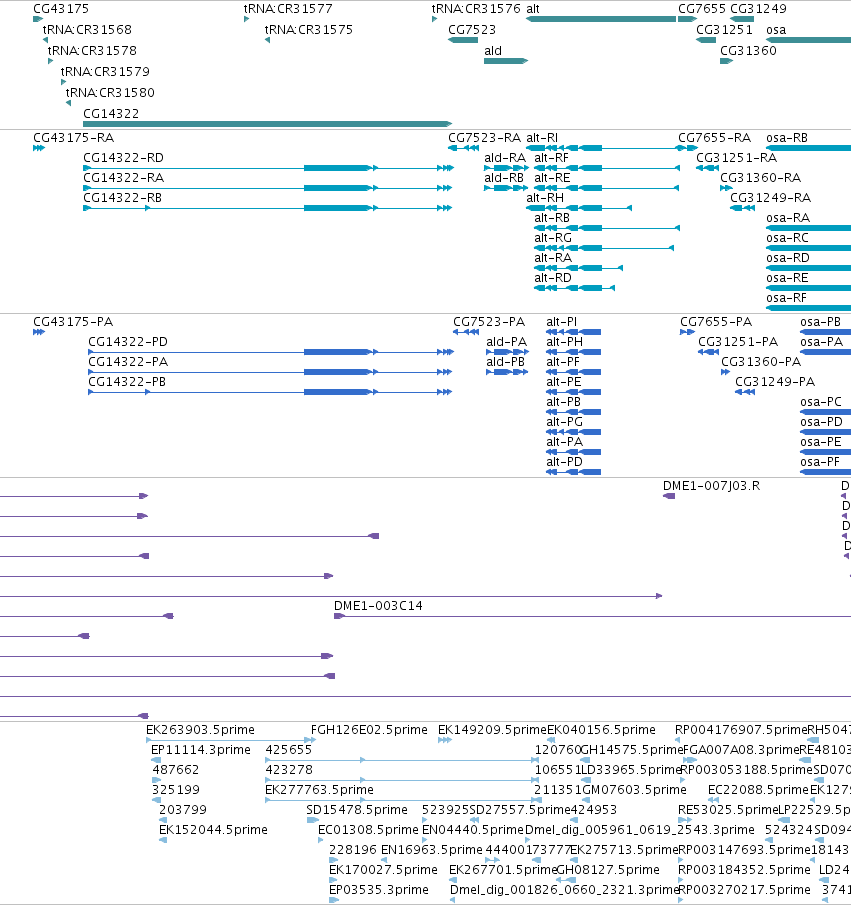Image resolution: width=851 pixels, height=905 pixels.
Task: Click the CG7655 gene label
Action: point(701,9)
